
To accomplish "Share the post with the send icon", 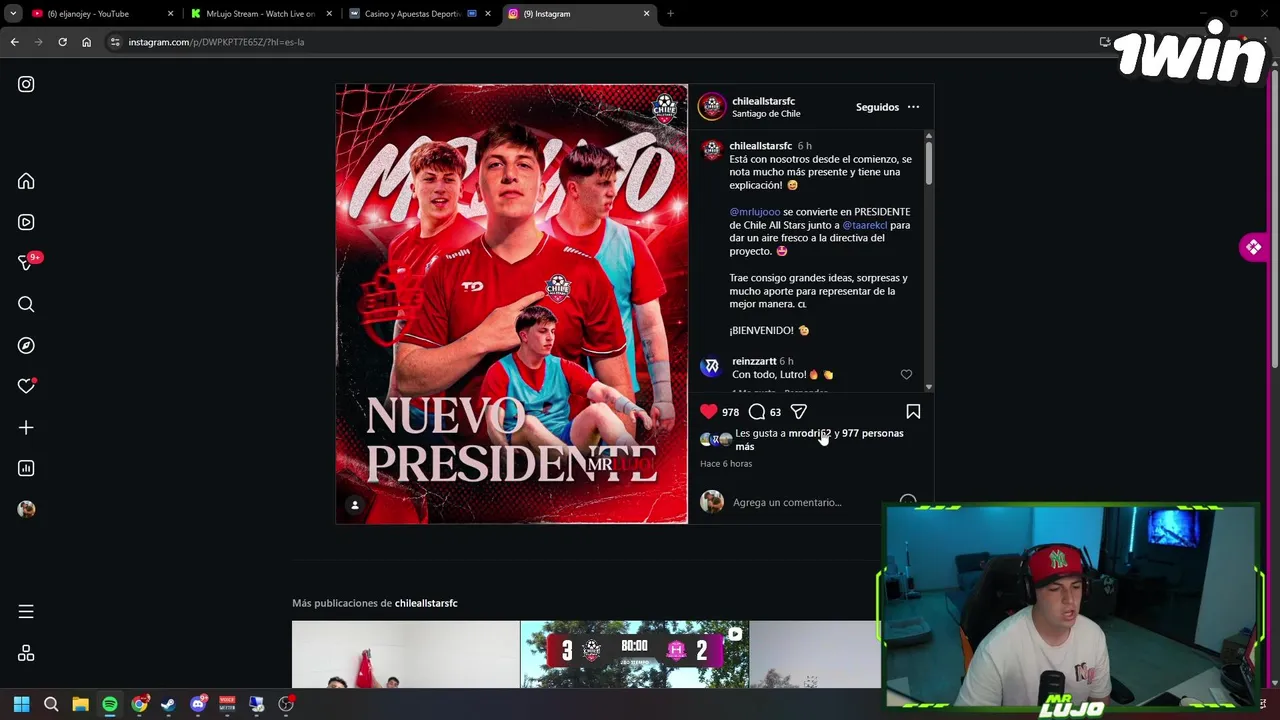I will click(798, 411).
